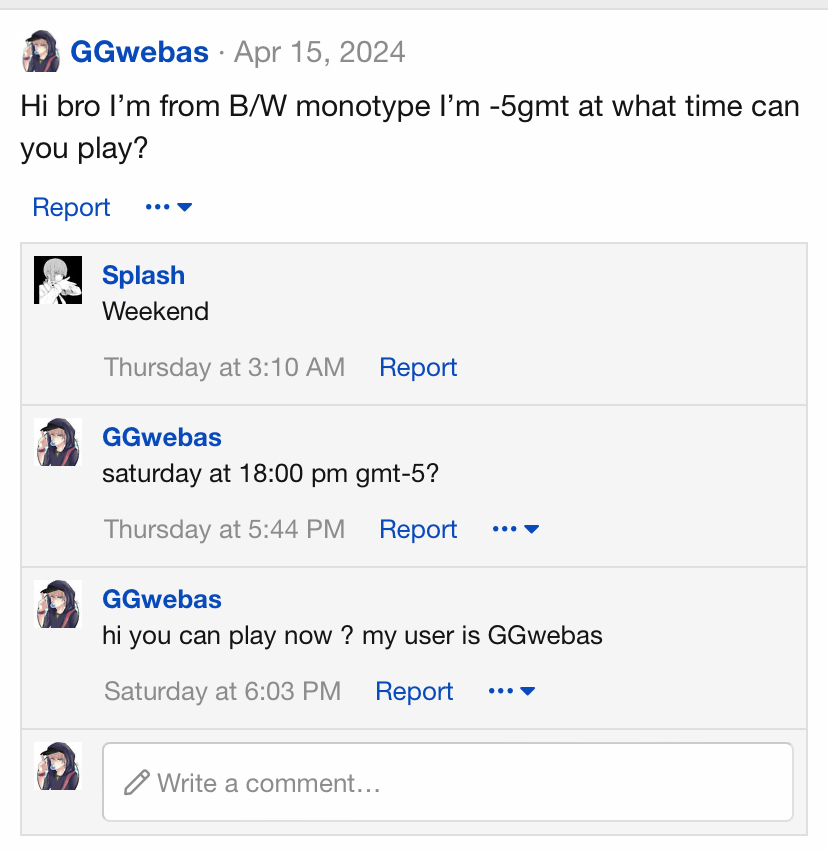
Task: Click GGwebas avatar on the 'saturday at 18:00' comment
Action: [x=58, y=442]
